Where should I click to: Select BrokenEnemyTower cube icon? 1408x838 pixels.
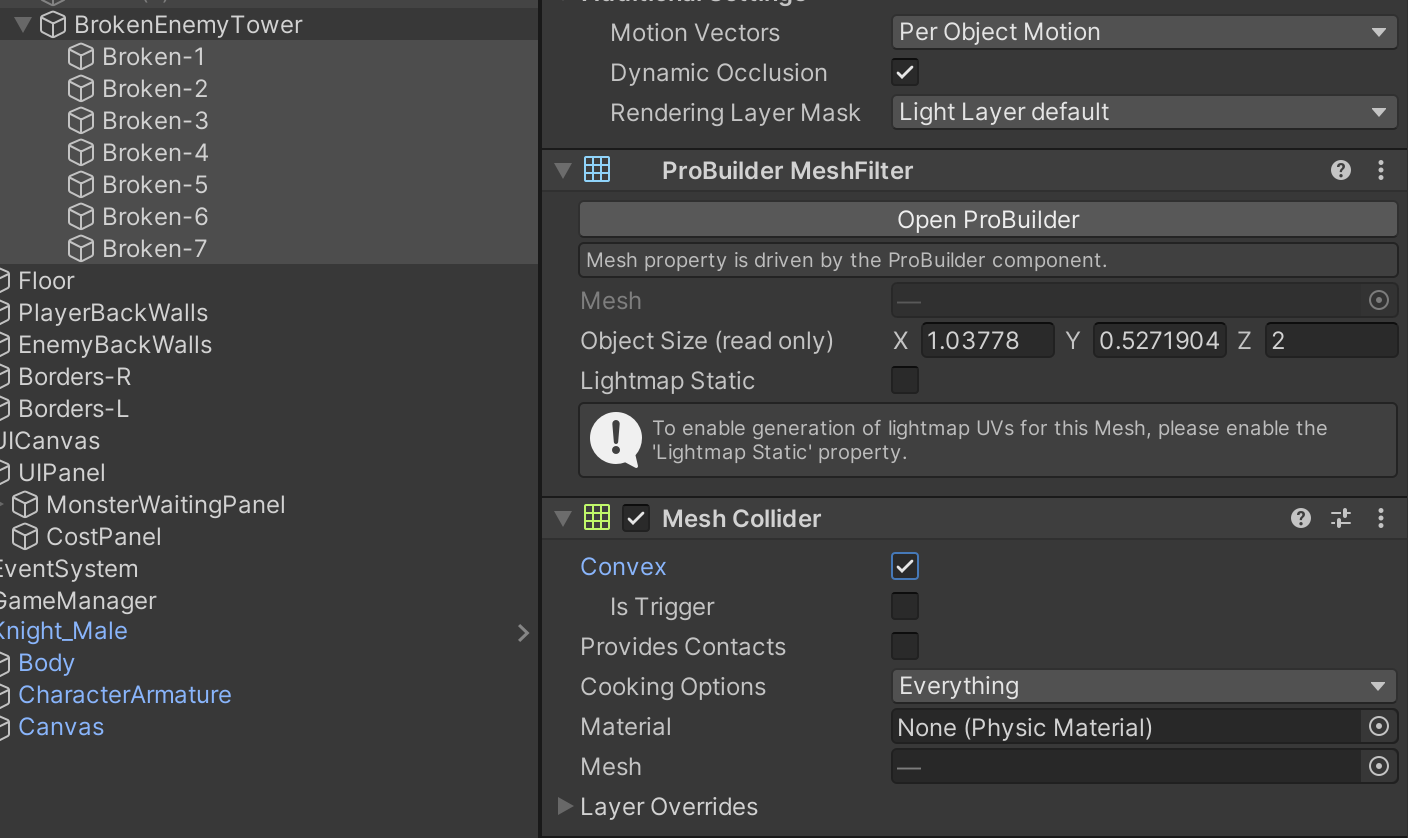point(53,24)
